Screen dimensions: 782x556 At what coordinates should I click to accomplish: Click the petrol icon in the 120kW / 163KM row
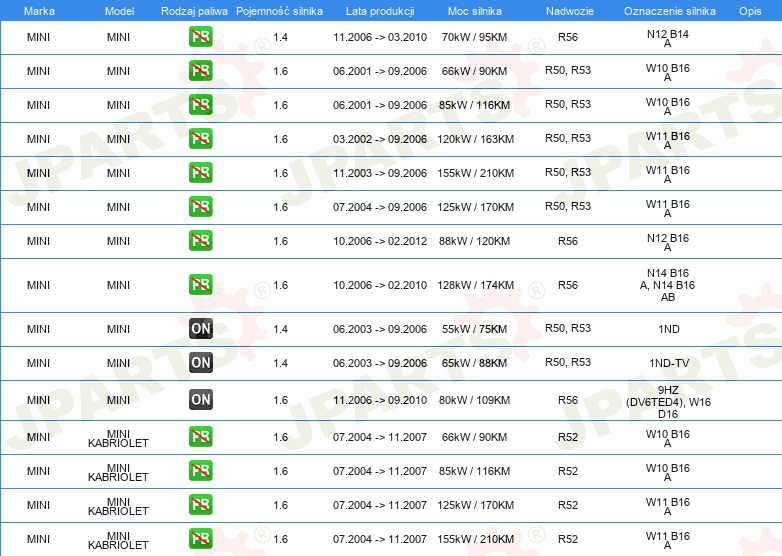pyautogui.click(x=200, y=139)
